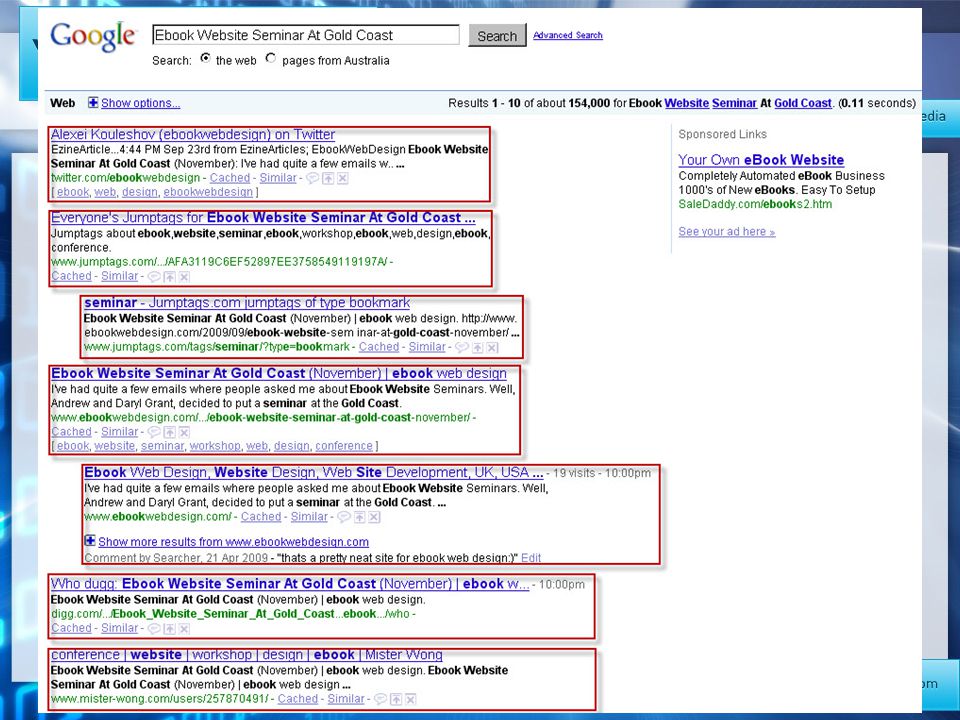960x720 pixels.
Task: Promote the ebook-website-seminar-at-gold-coast-november result
Action: [170, 432]
